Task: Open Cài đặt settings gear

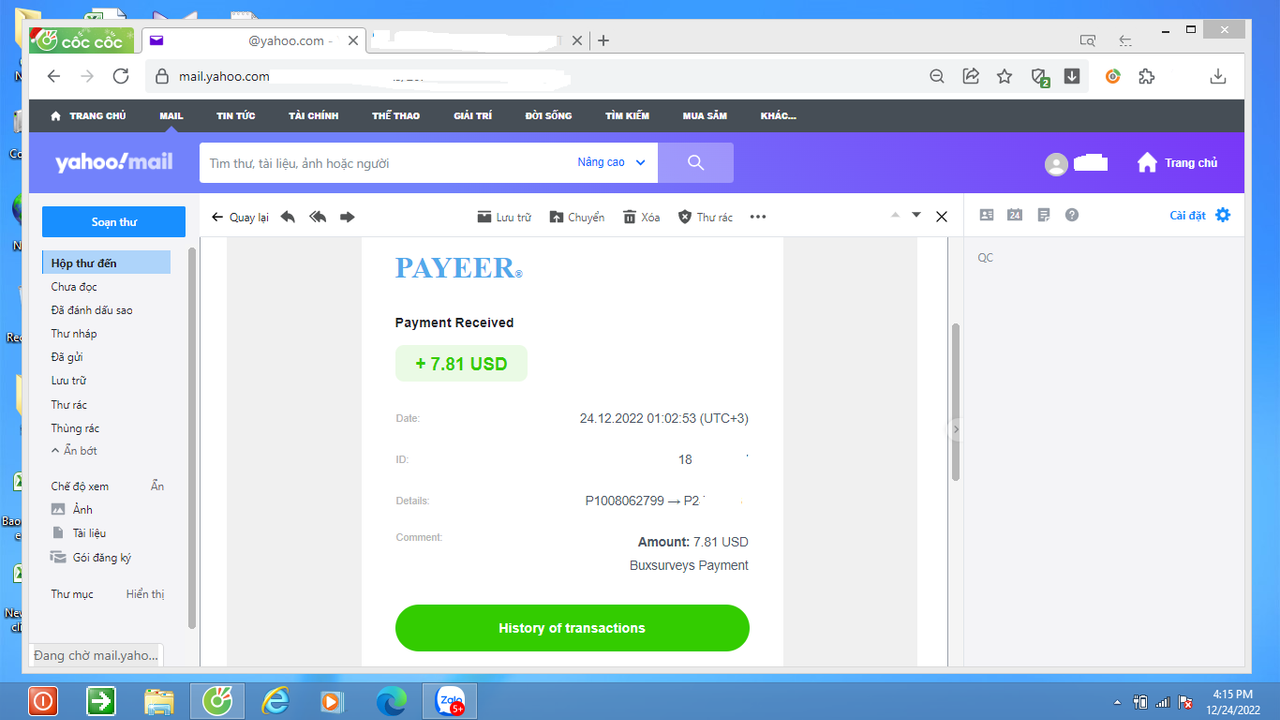Action: [x=1200, y=215]
